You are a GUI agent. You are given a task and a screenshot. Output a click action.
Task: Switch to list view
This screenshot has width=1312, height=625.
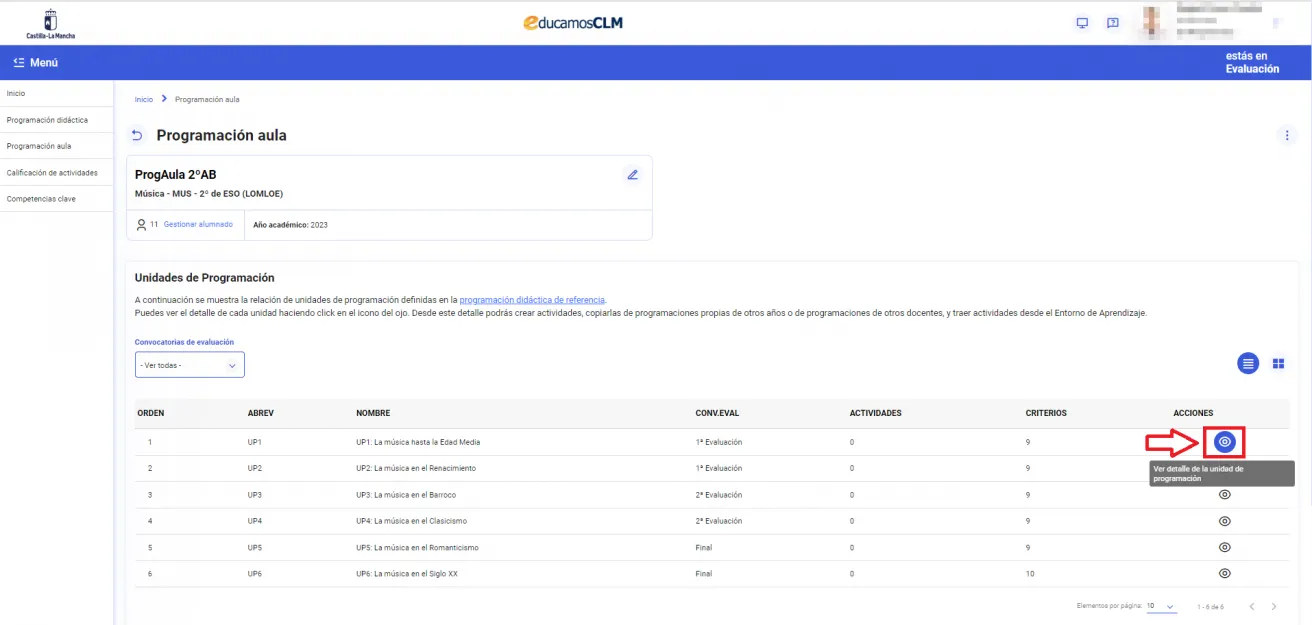click(x=1247, y=363)
